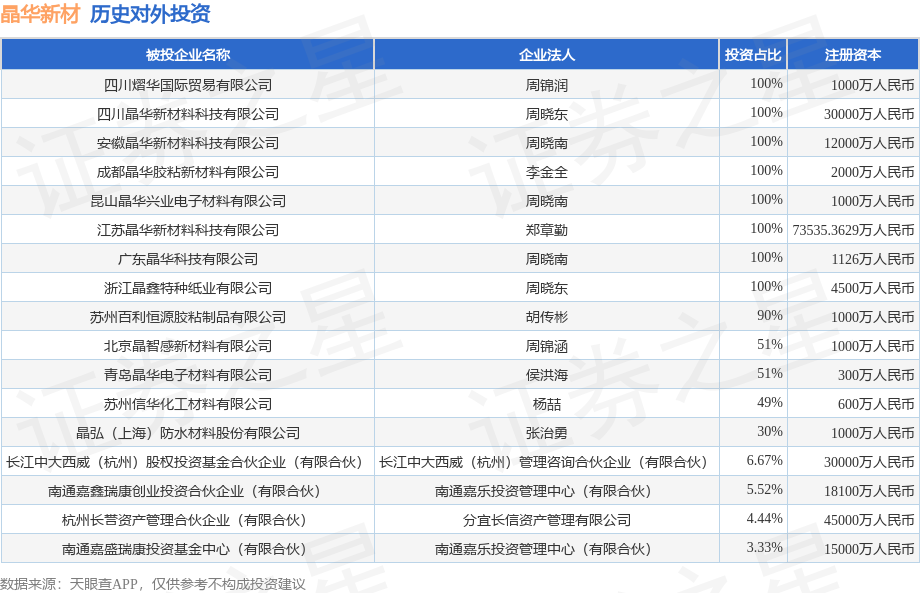
Task: Select 江苏晶华新材料科技有限公司 cell
Action: [188, 230]
